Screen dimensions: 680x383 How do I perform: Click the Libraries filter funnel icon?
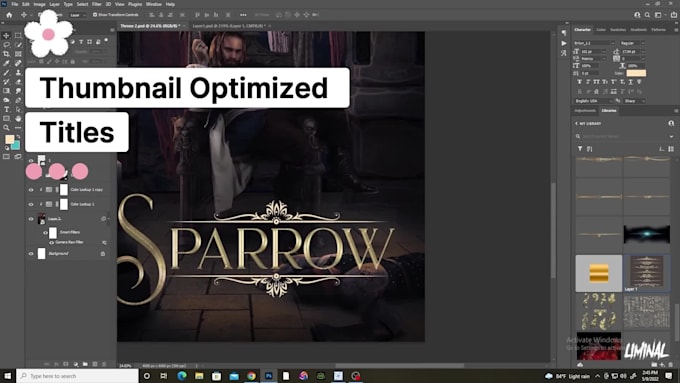tap(580, 149)
